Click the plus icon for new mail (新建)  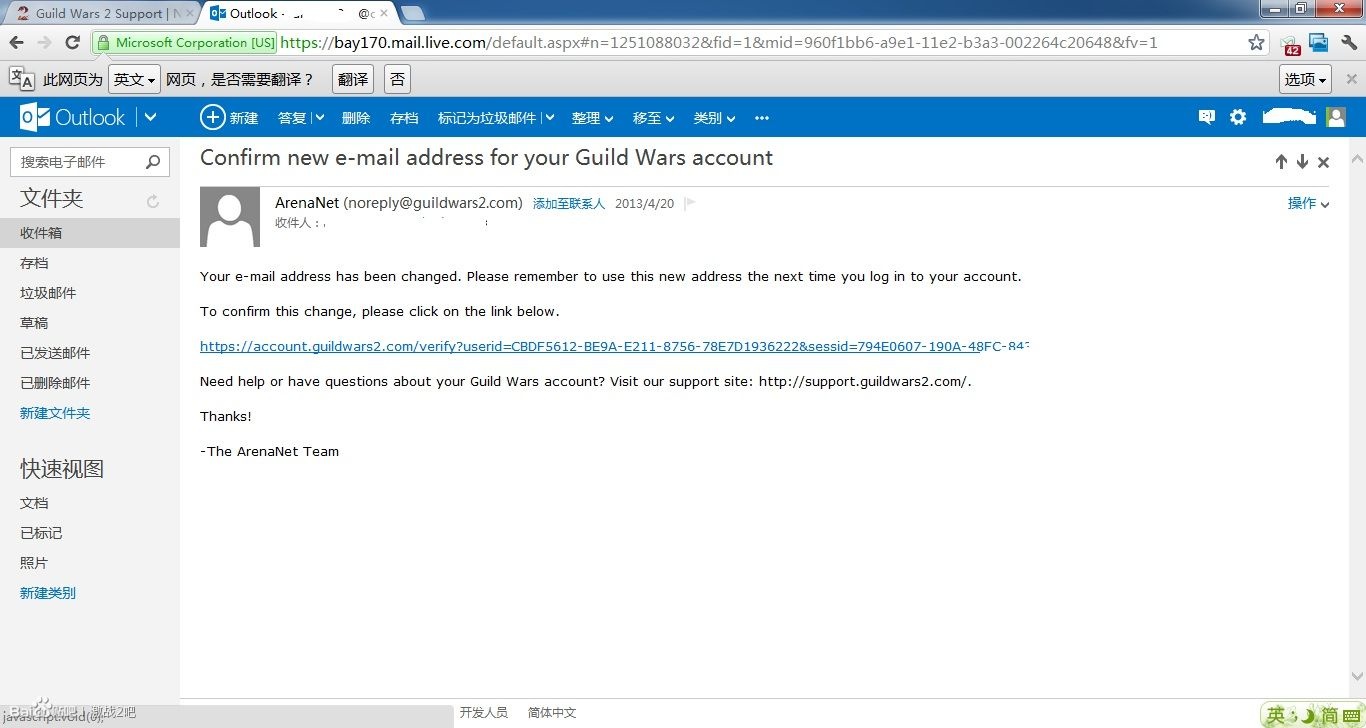click(x=213, y=117)
